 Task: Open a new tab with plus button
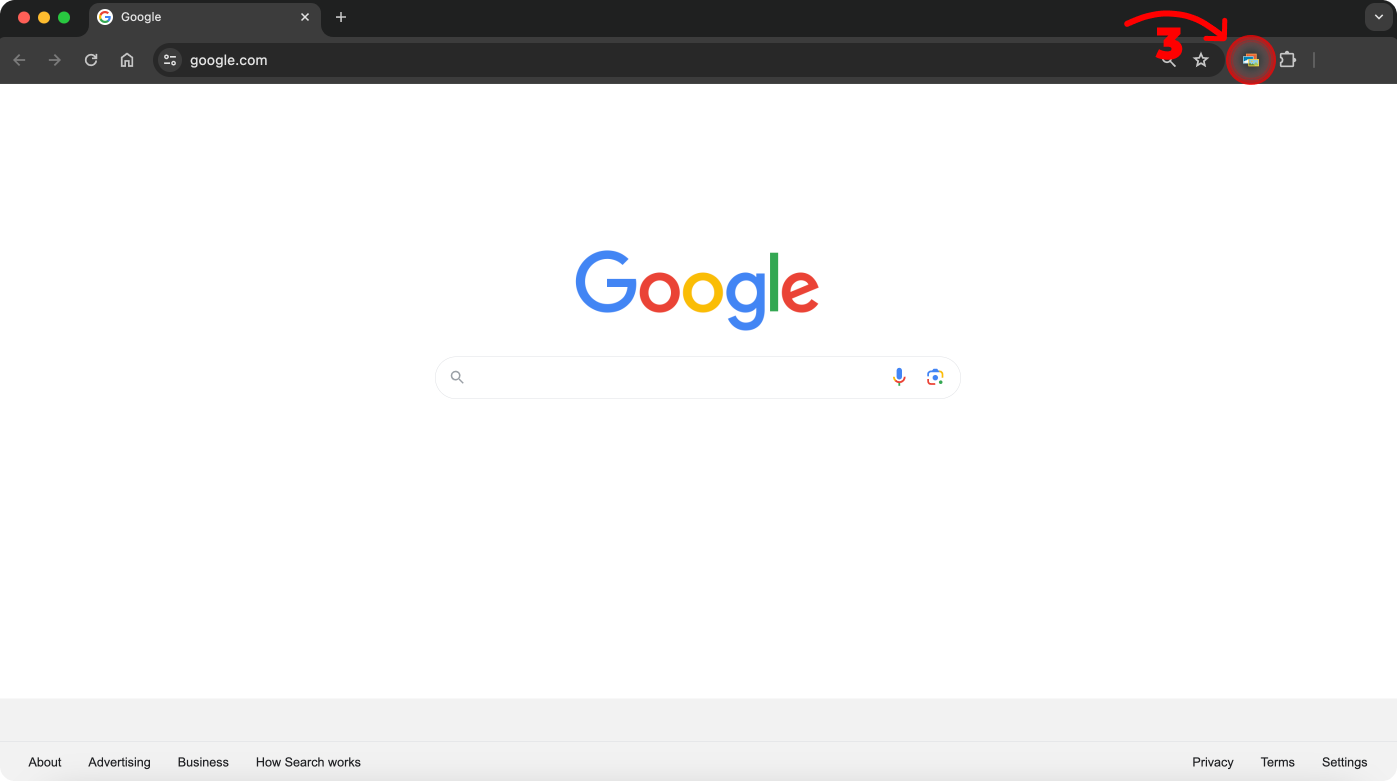(x=341, y=17)
